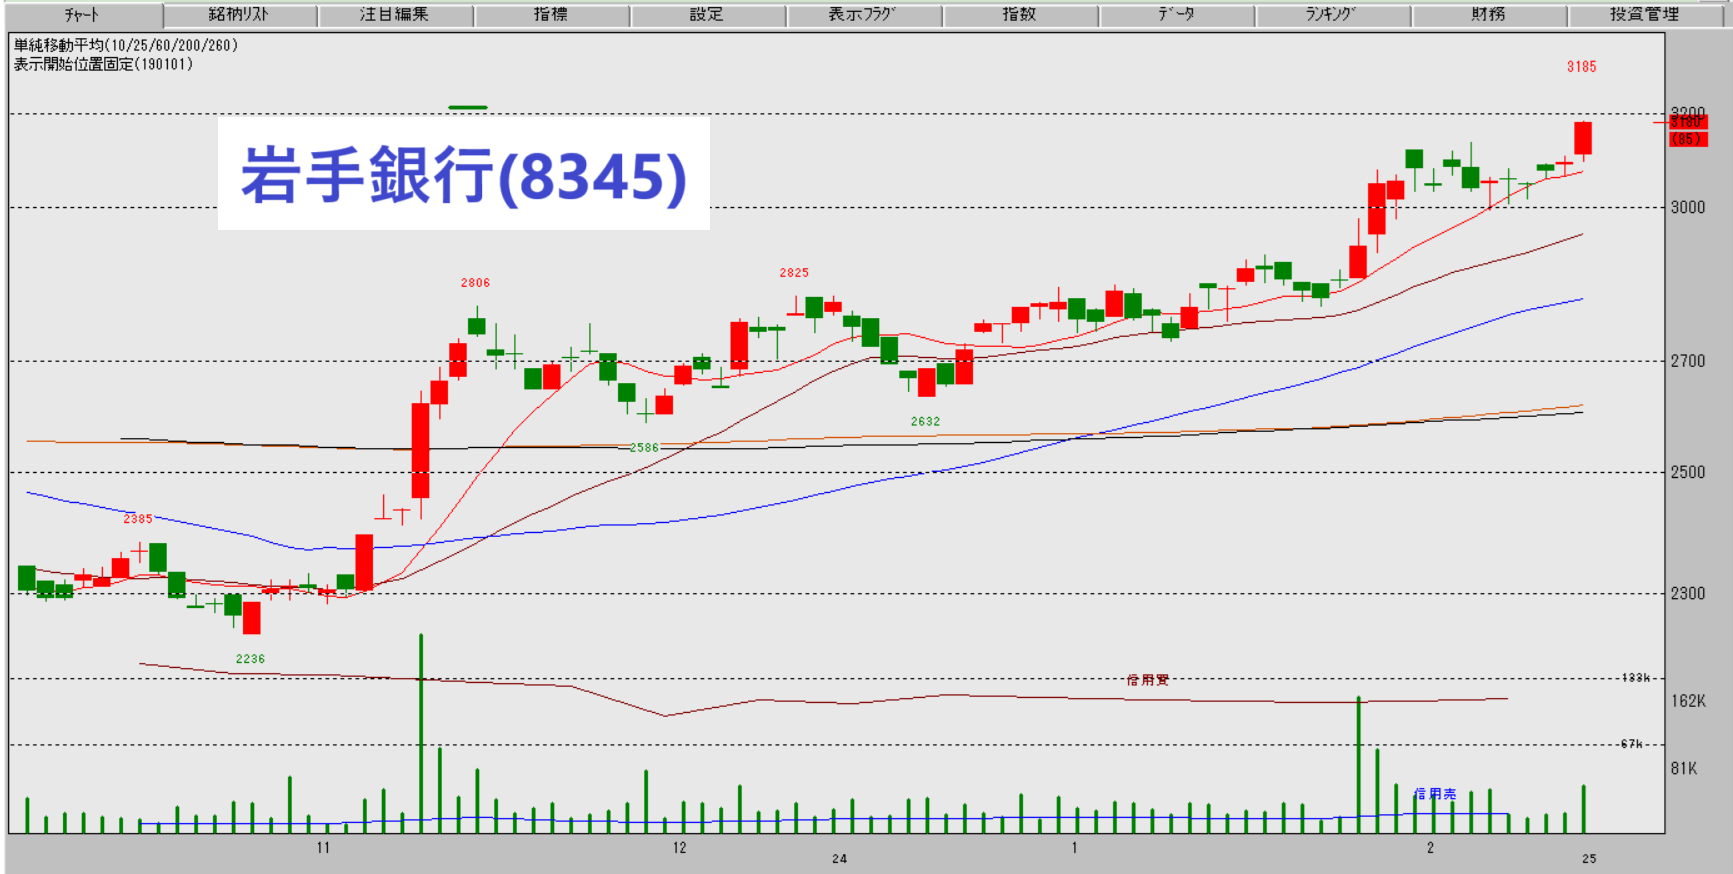This screenshot has width=1733, height=874.
Task: Switch to the 銘柄リスト tab
Action: (240, 15)
